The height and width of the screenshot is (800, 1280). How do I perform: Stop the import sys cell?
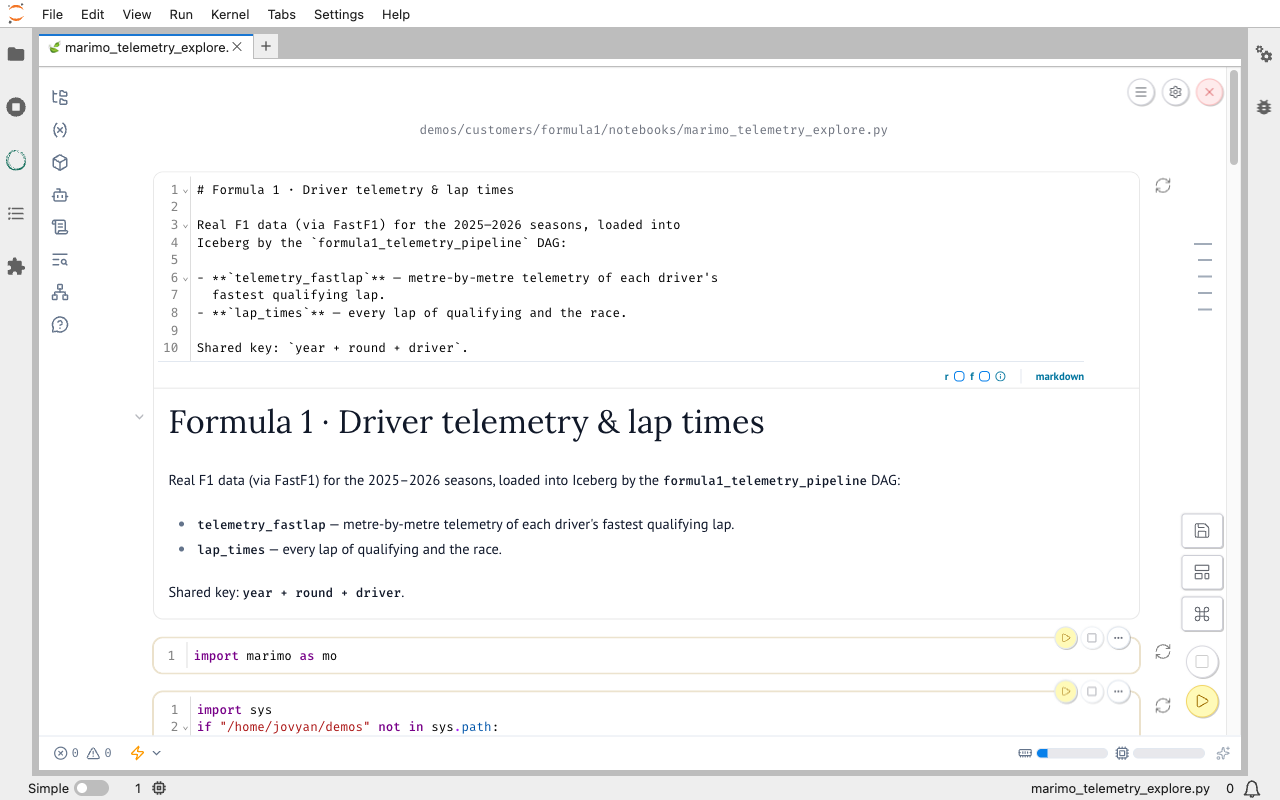pos(1092,691)
